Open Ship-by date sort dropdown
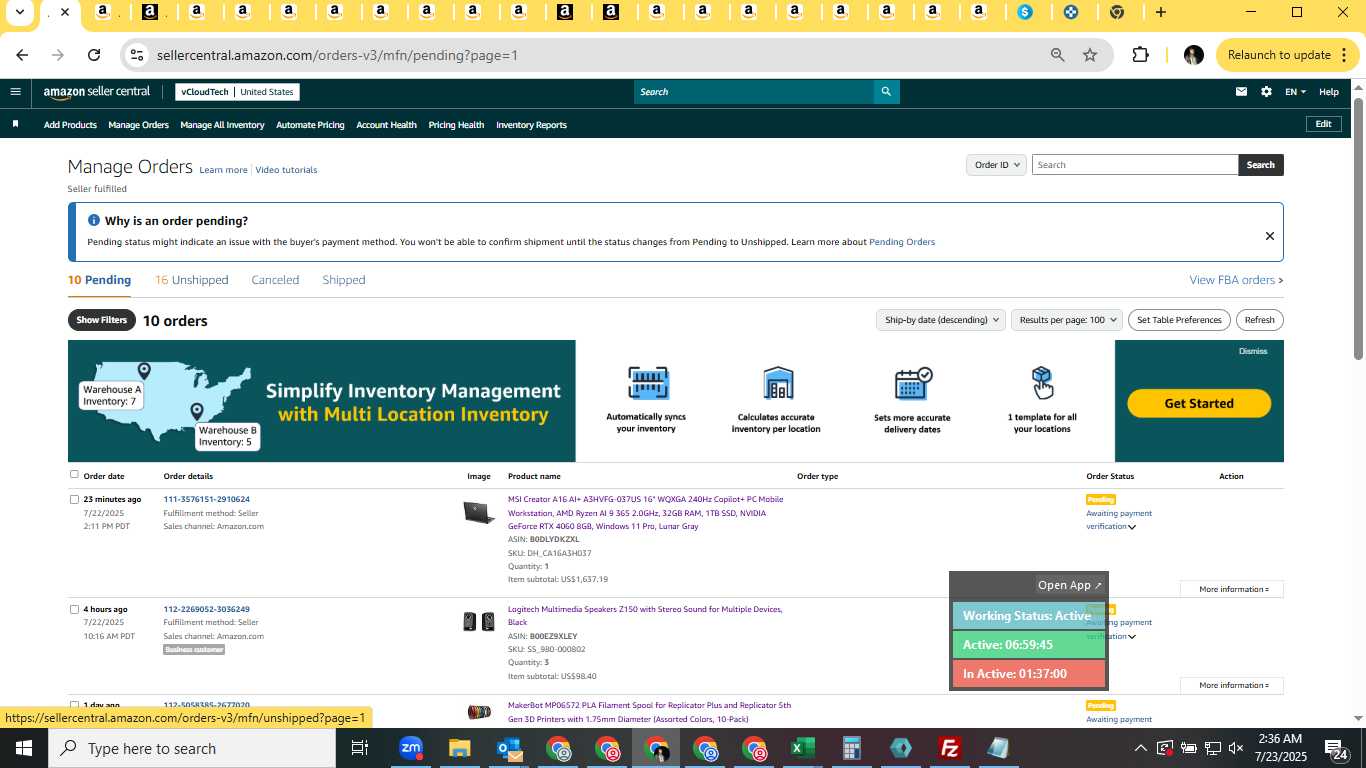The image size is (1366, 768). [940, 320]
